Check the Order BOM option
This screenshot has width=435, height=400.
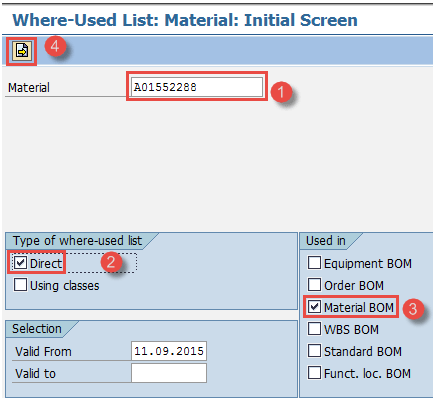pos(314,285)
